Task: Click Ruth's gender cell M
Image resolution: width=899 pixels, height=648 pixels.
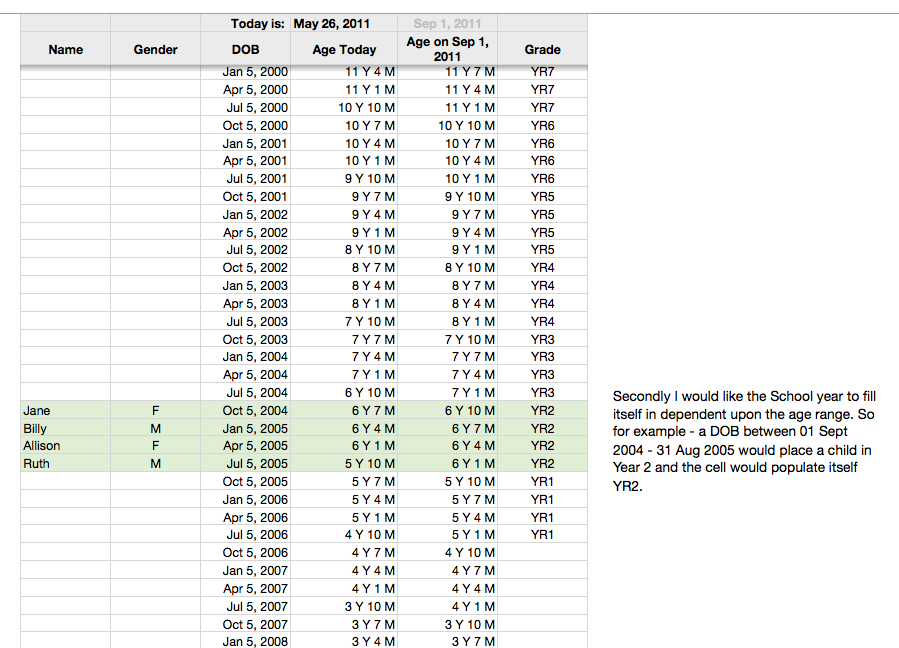Action: coord(155,463)
